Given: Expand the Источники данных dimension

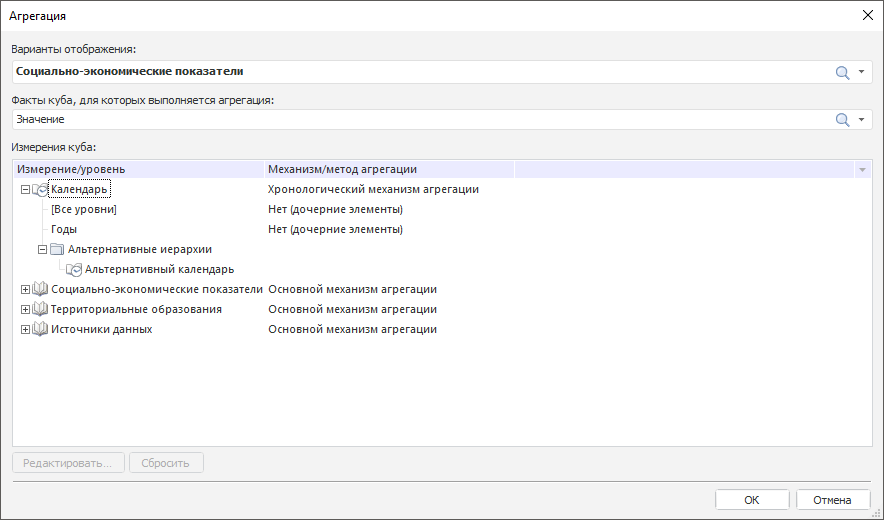Looking at the screenshot, I should coord(26,329).
